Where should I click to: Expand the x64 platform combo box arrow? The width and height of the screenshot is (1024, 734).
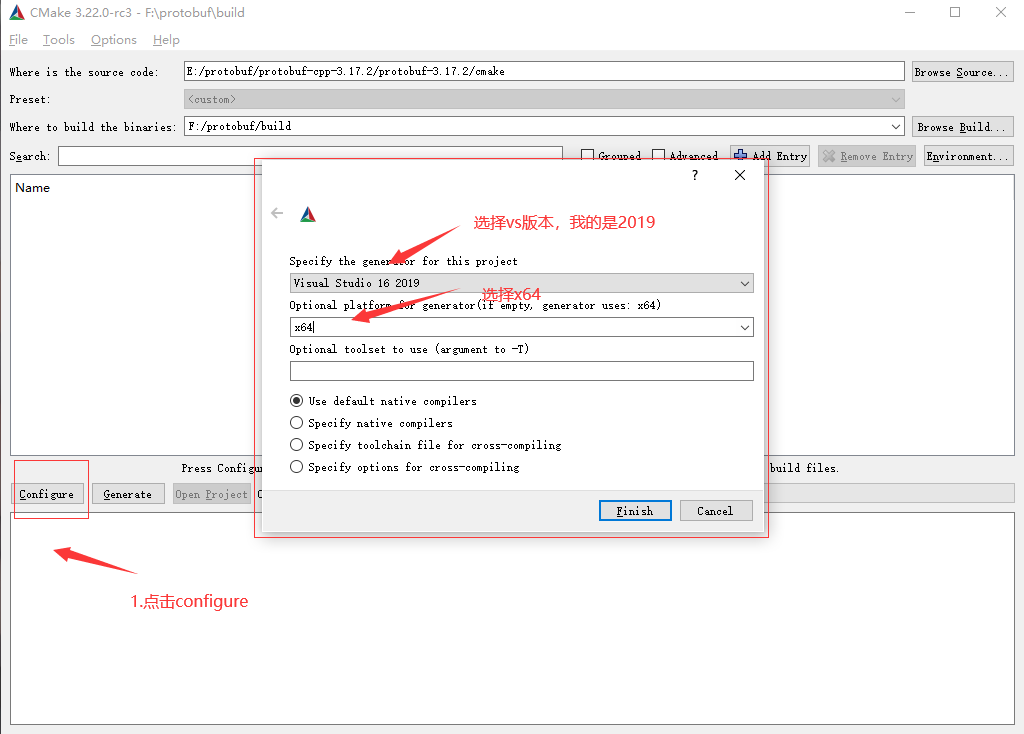(x=744, y=327)
